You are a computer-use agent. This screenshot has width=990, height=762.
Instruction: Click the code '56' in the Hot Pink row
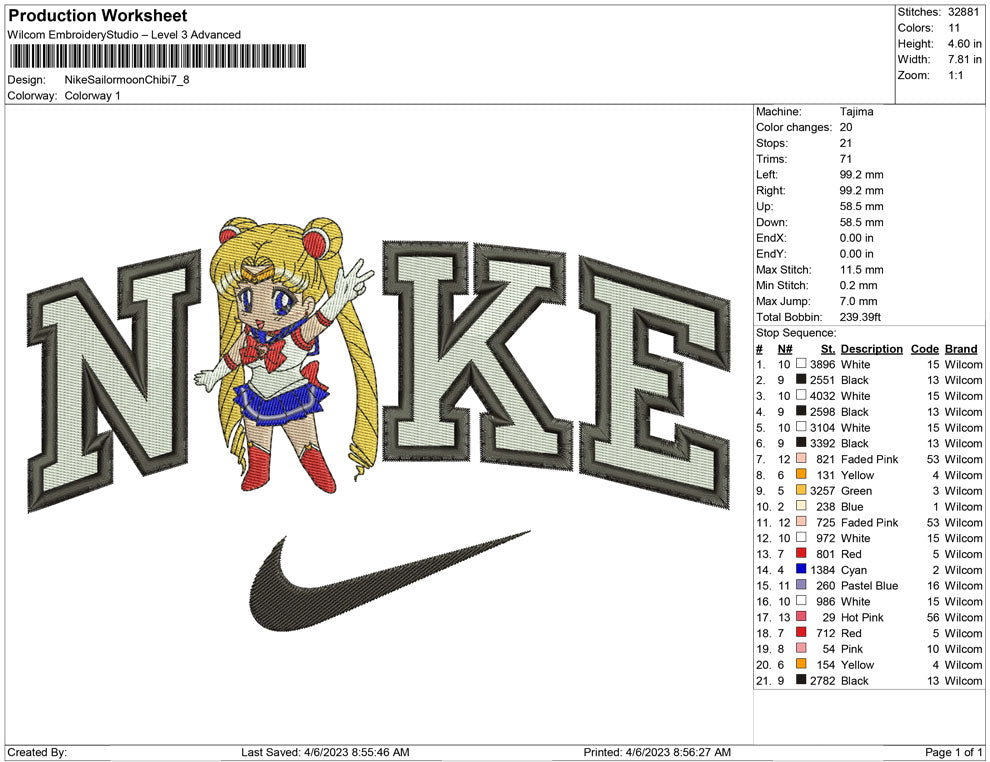(933, 617)
